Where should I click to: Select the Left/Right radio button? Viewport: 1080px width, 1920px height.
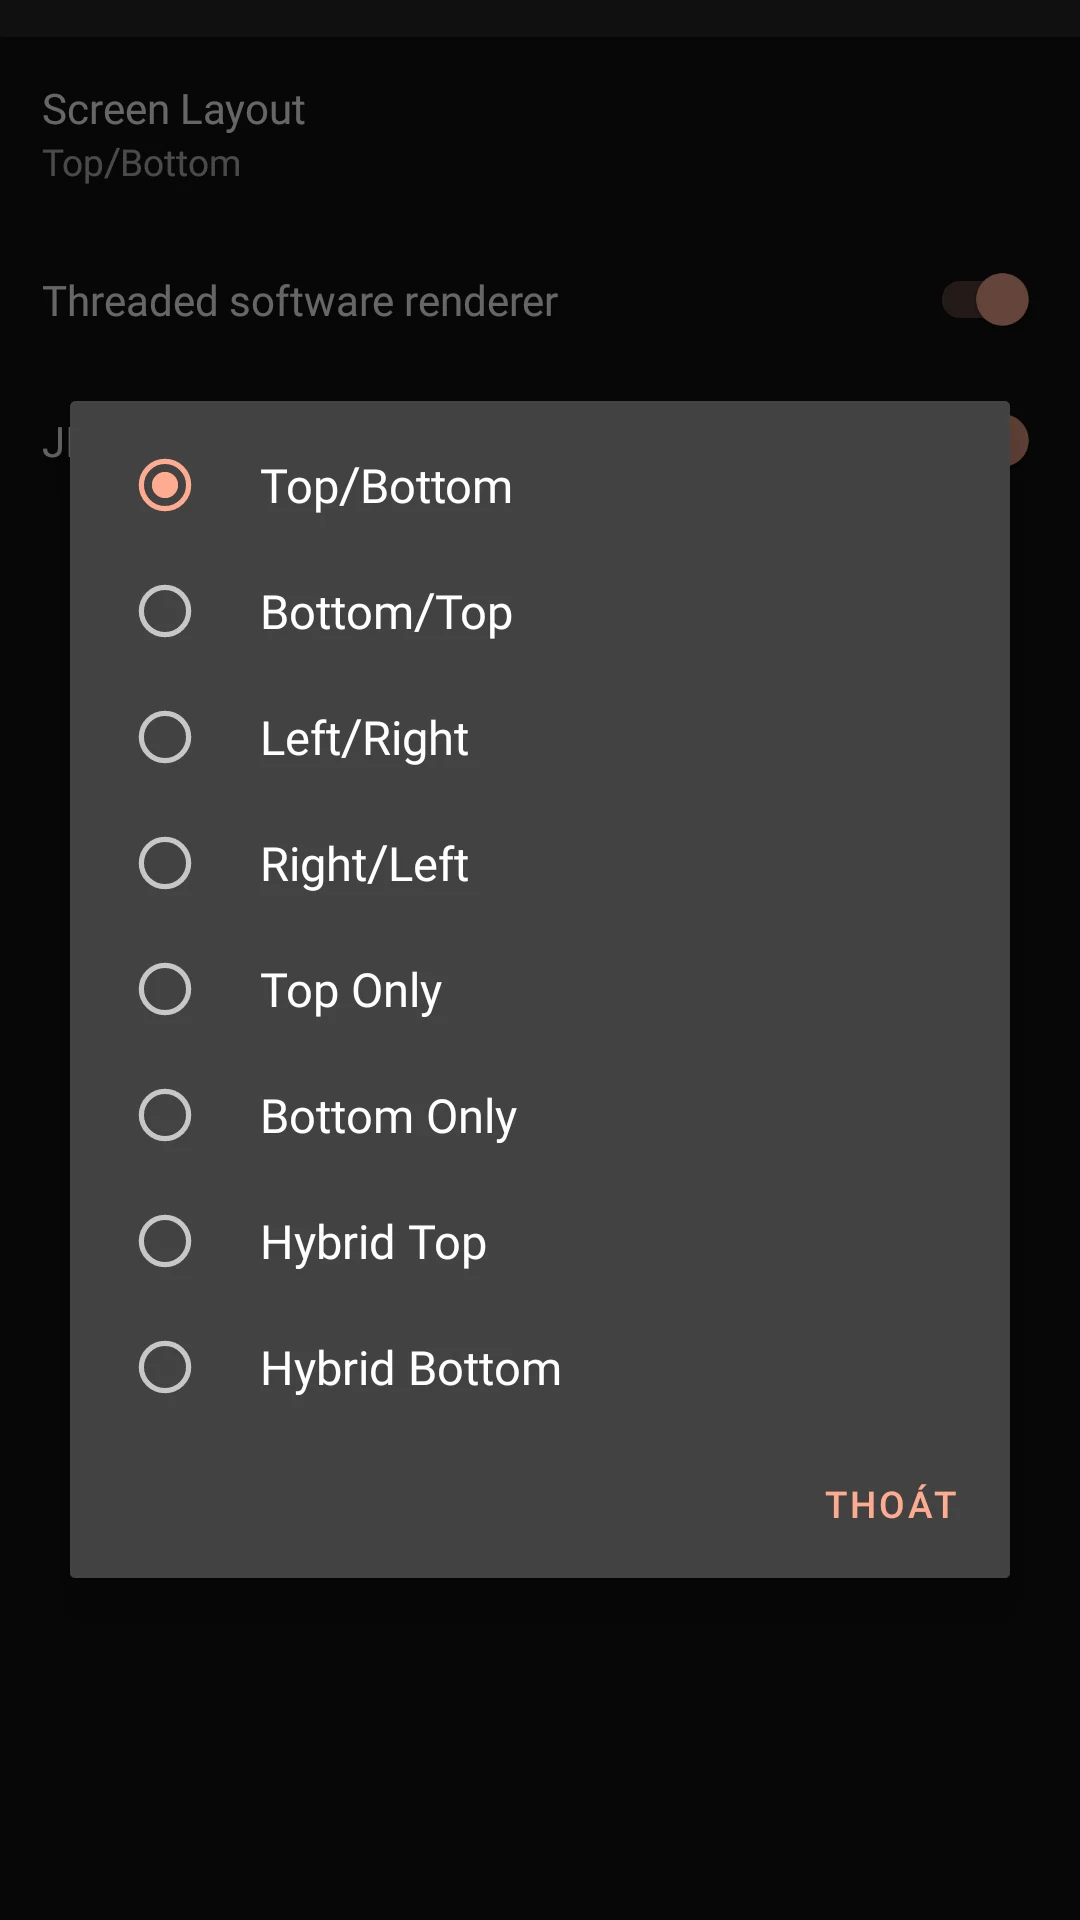165,738
